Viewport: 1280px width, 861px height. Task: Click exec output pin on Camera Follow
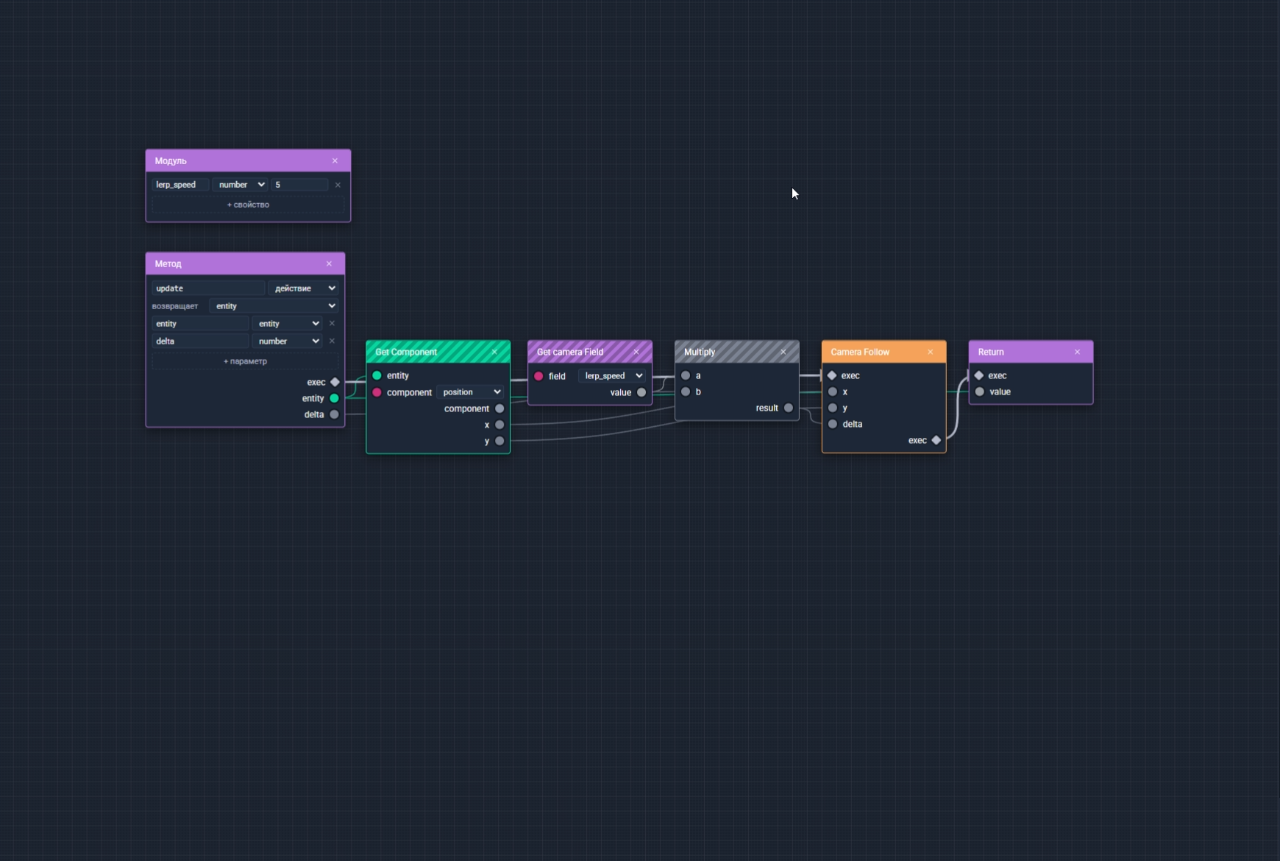point(936,440)
